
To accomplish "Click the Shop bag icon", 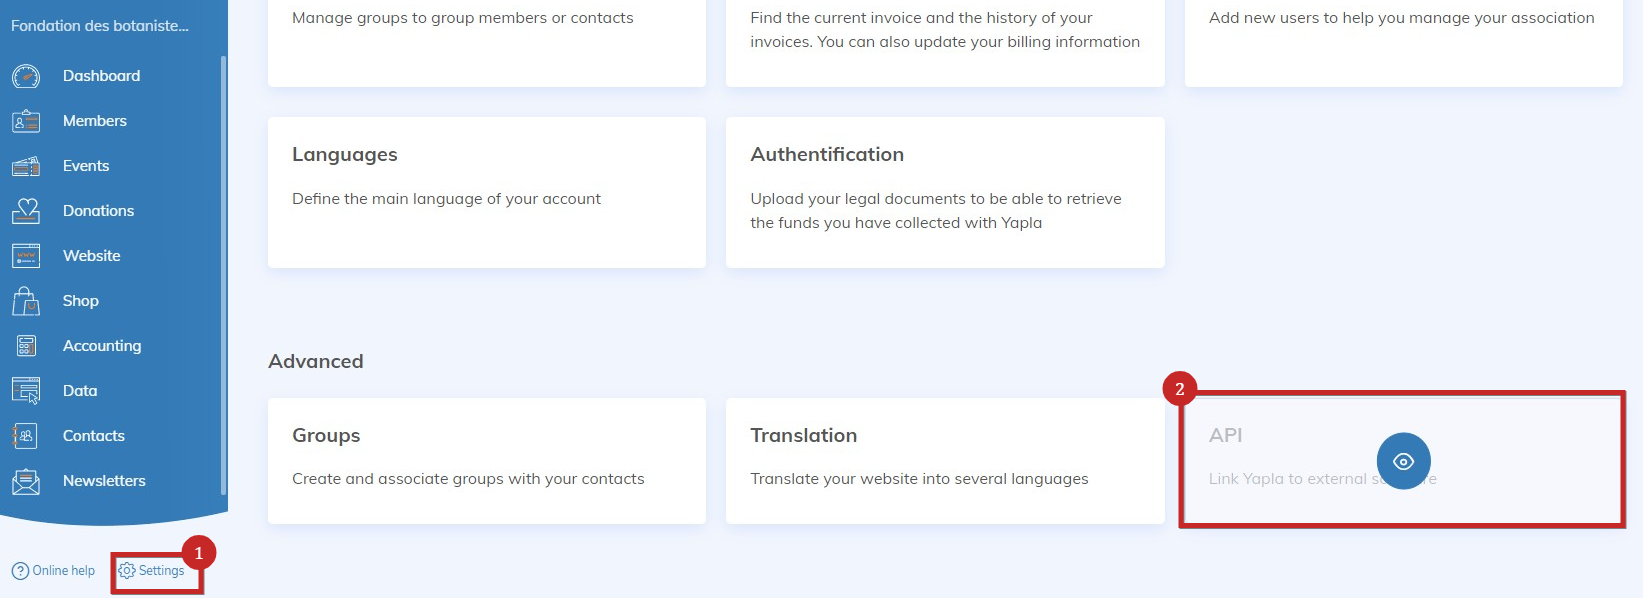I will [x=26, y=301].
